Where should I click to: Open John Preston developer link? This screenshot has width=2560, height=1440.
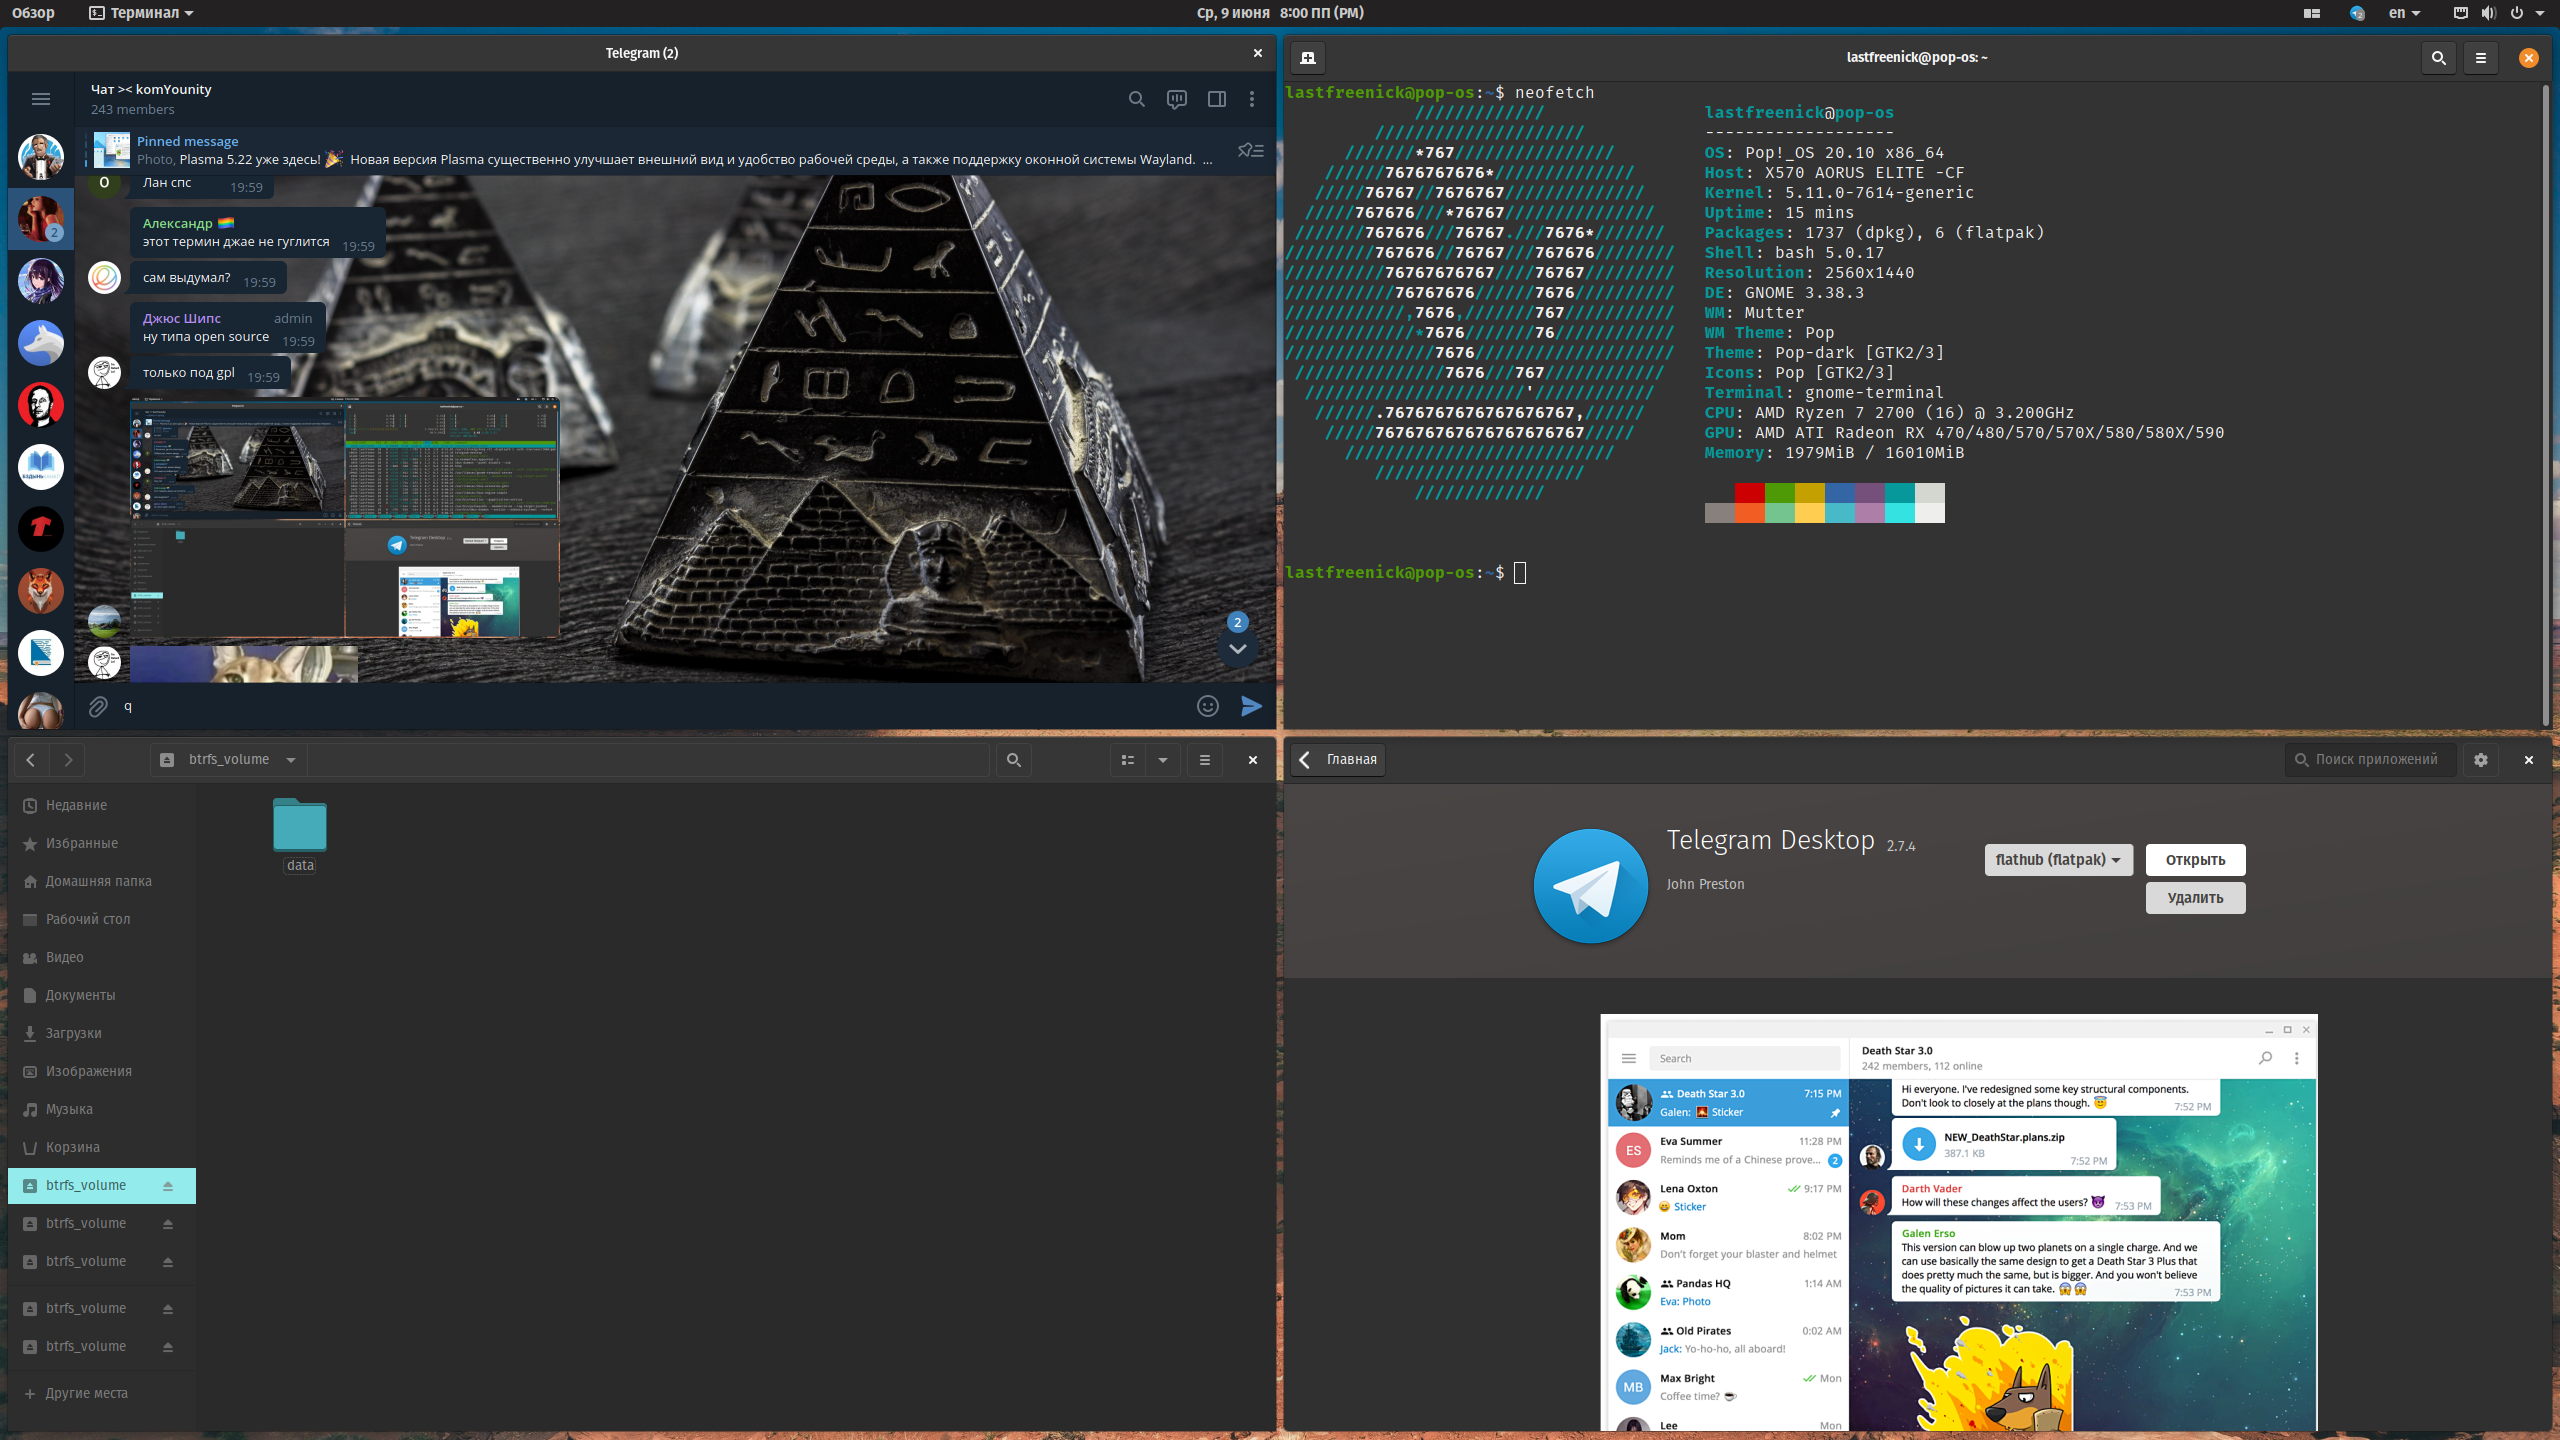tap(1705, 885)
